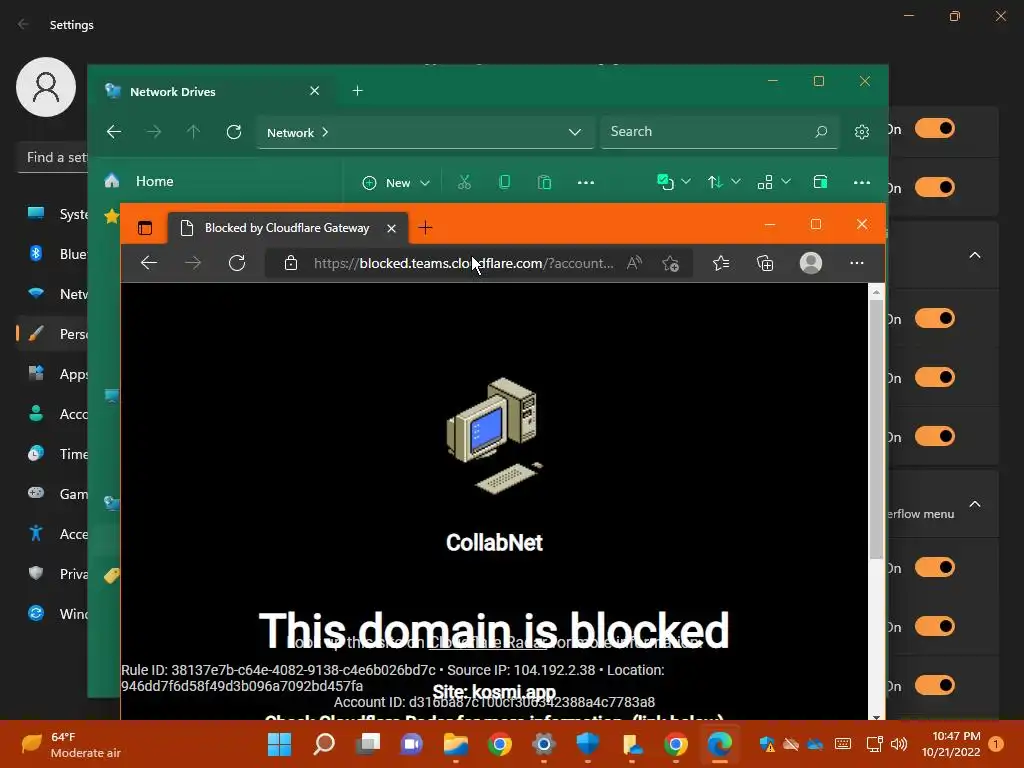The height and width of the screenshot is (768, 1024).
Task: Open Edge tab actions menu icon
Action: (x=145, y=228)
